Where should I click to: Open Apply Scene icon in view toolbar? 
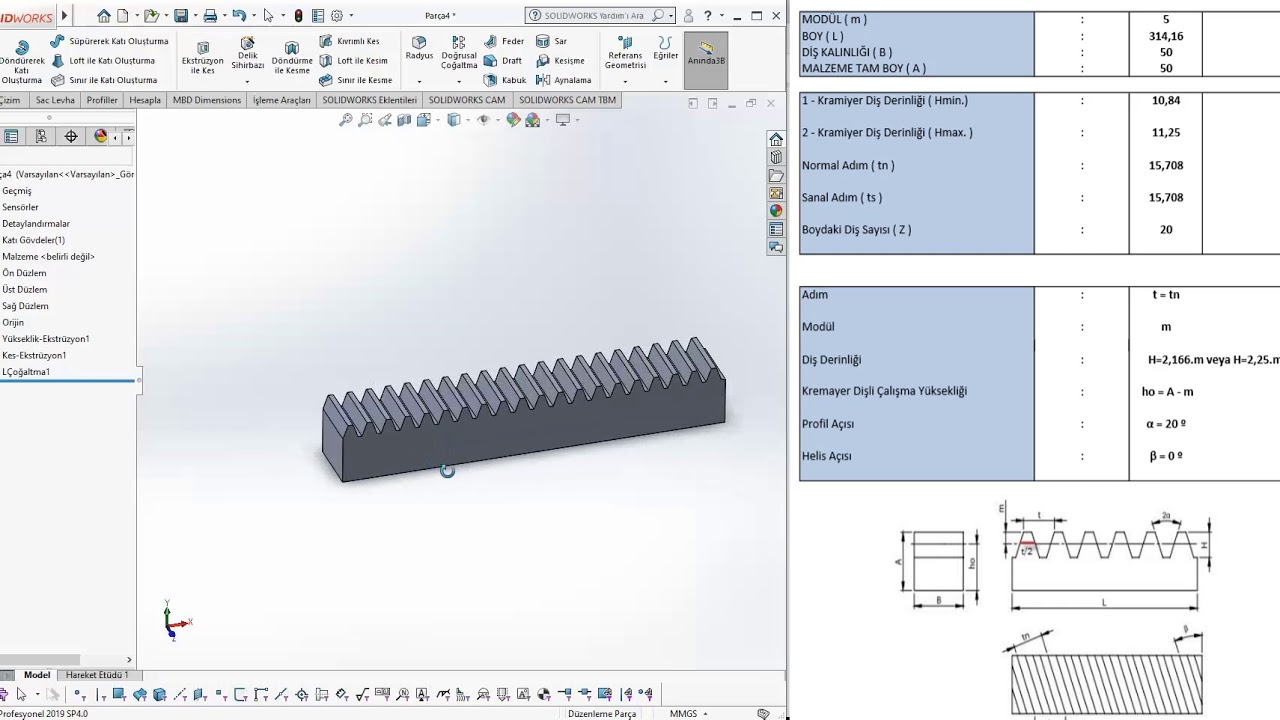532,120
